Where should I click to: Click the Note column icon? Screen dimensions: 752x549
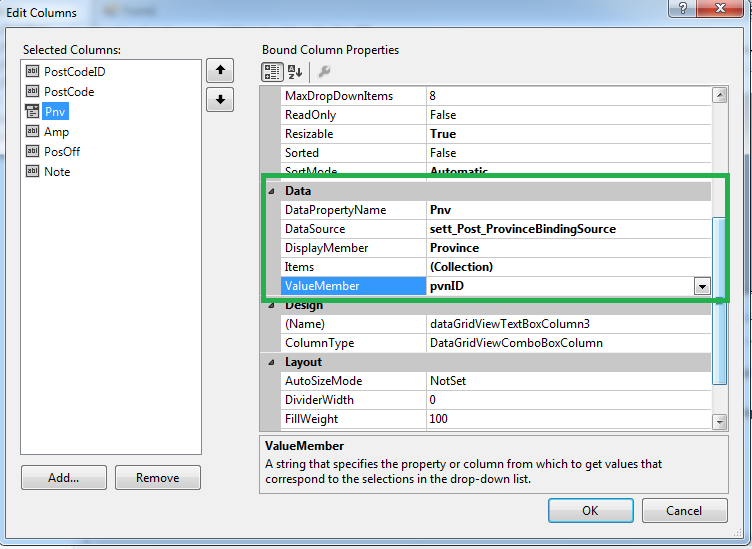coord(32,171)
